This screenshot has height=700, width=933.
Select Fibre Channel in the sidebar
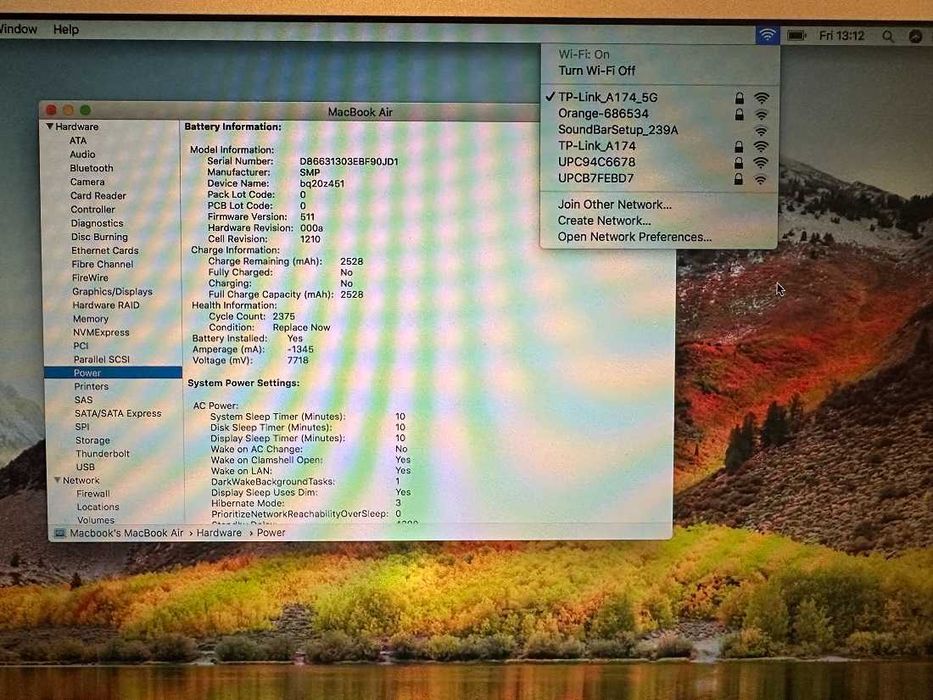(x=102, y=264)
